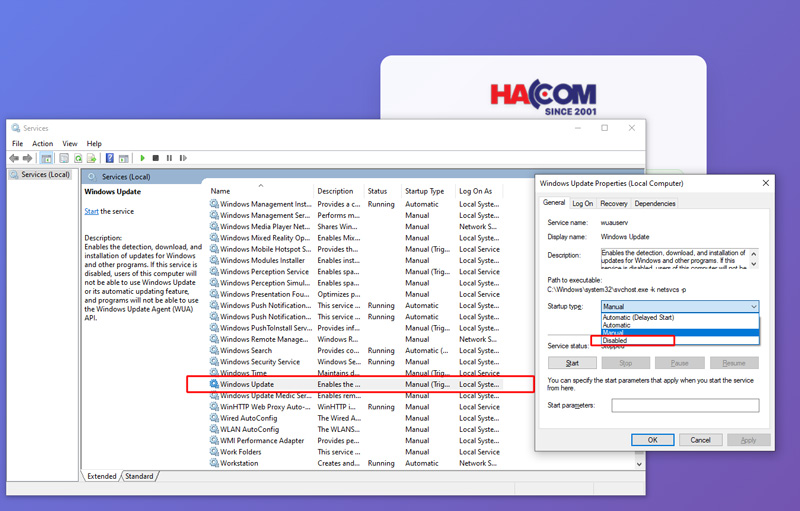Refresh the services list via toolbar icon
800x511 pixels.
pos(78,159)
